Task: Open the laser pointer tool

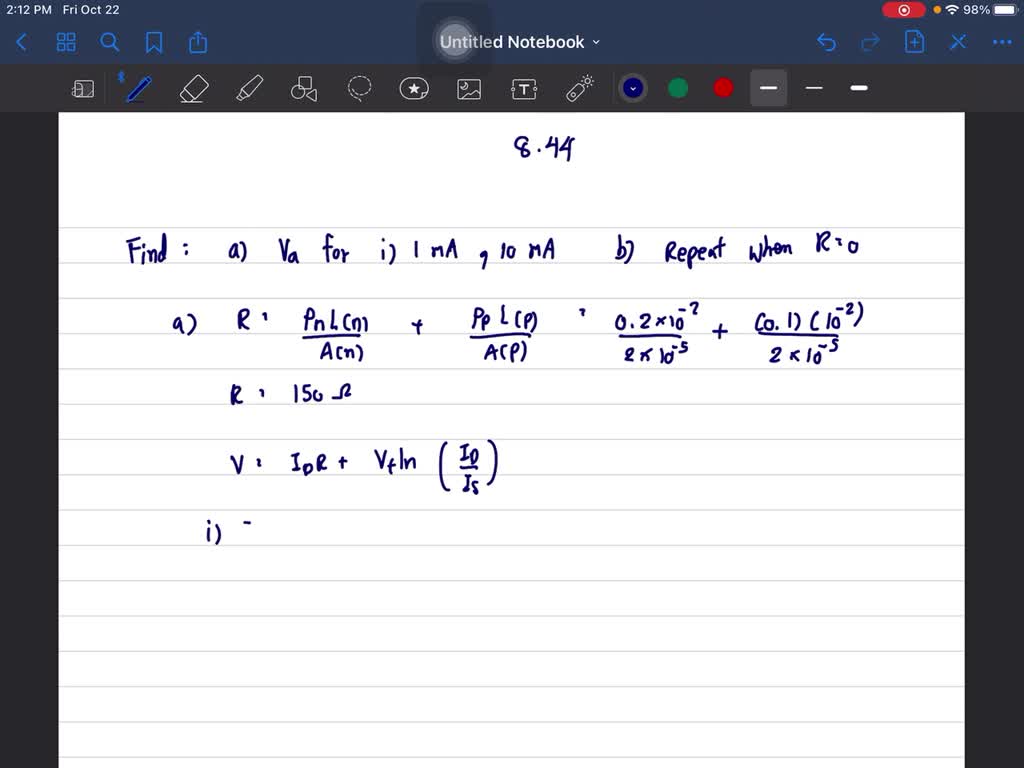Action: click(x=580, y=88)
